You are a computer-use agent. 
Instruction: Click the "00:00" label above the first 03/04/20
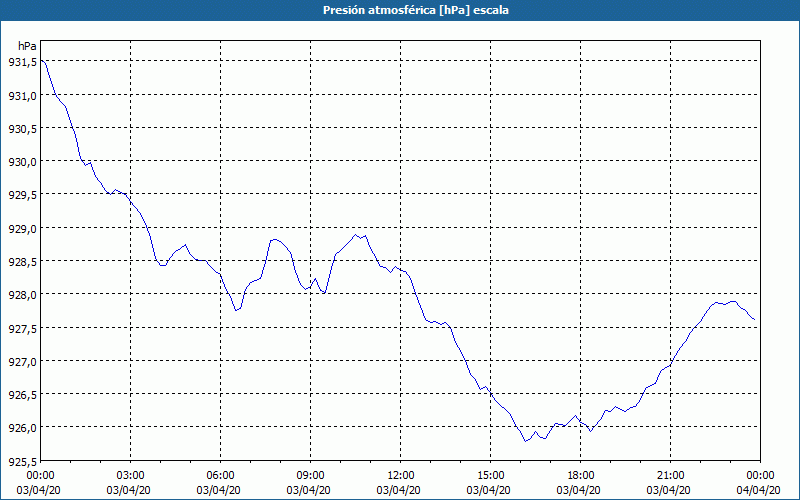pos(41,476)
